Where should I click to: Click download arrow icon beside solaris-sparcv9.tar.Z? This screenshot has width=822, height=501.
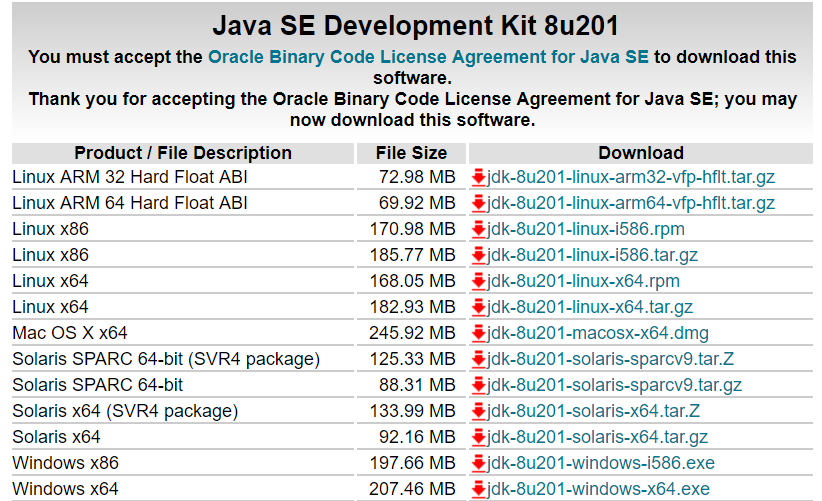pyautogui.click(x=478, y=359)
